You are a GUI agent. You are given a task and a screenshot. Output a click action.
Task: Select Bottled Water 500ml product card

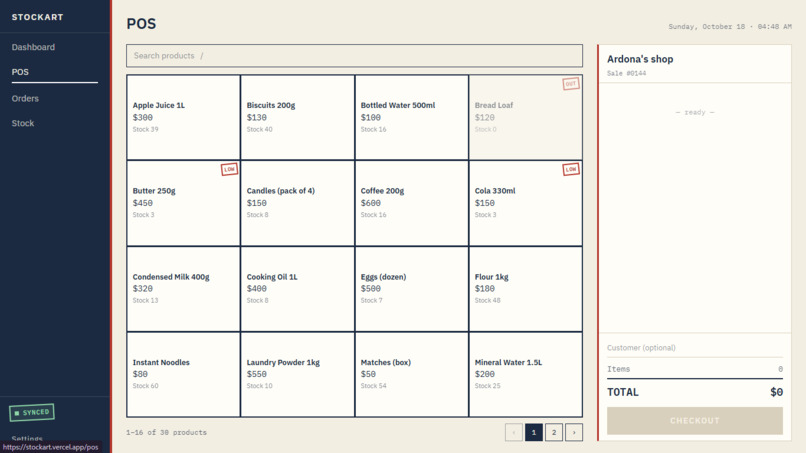point(411,117)
